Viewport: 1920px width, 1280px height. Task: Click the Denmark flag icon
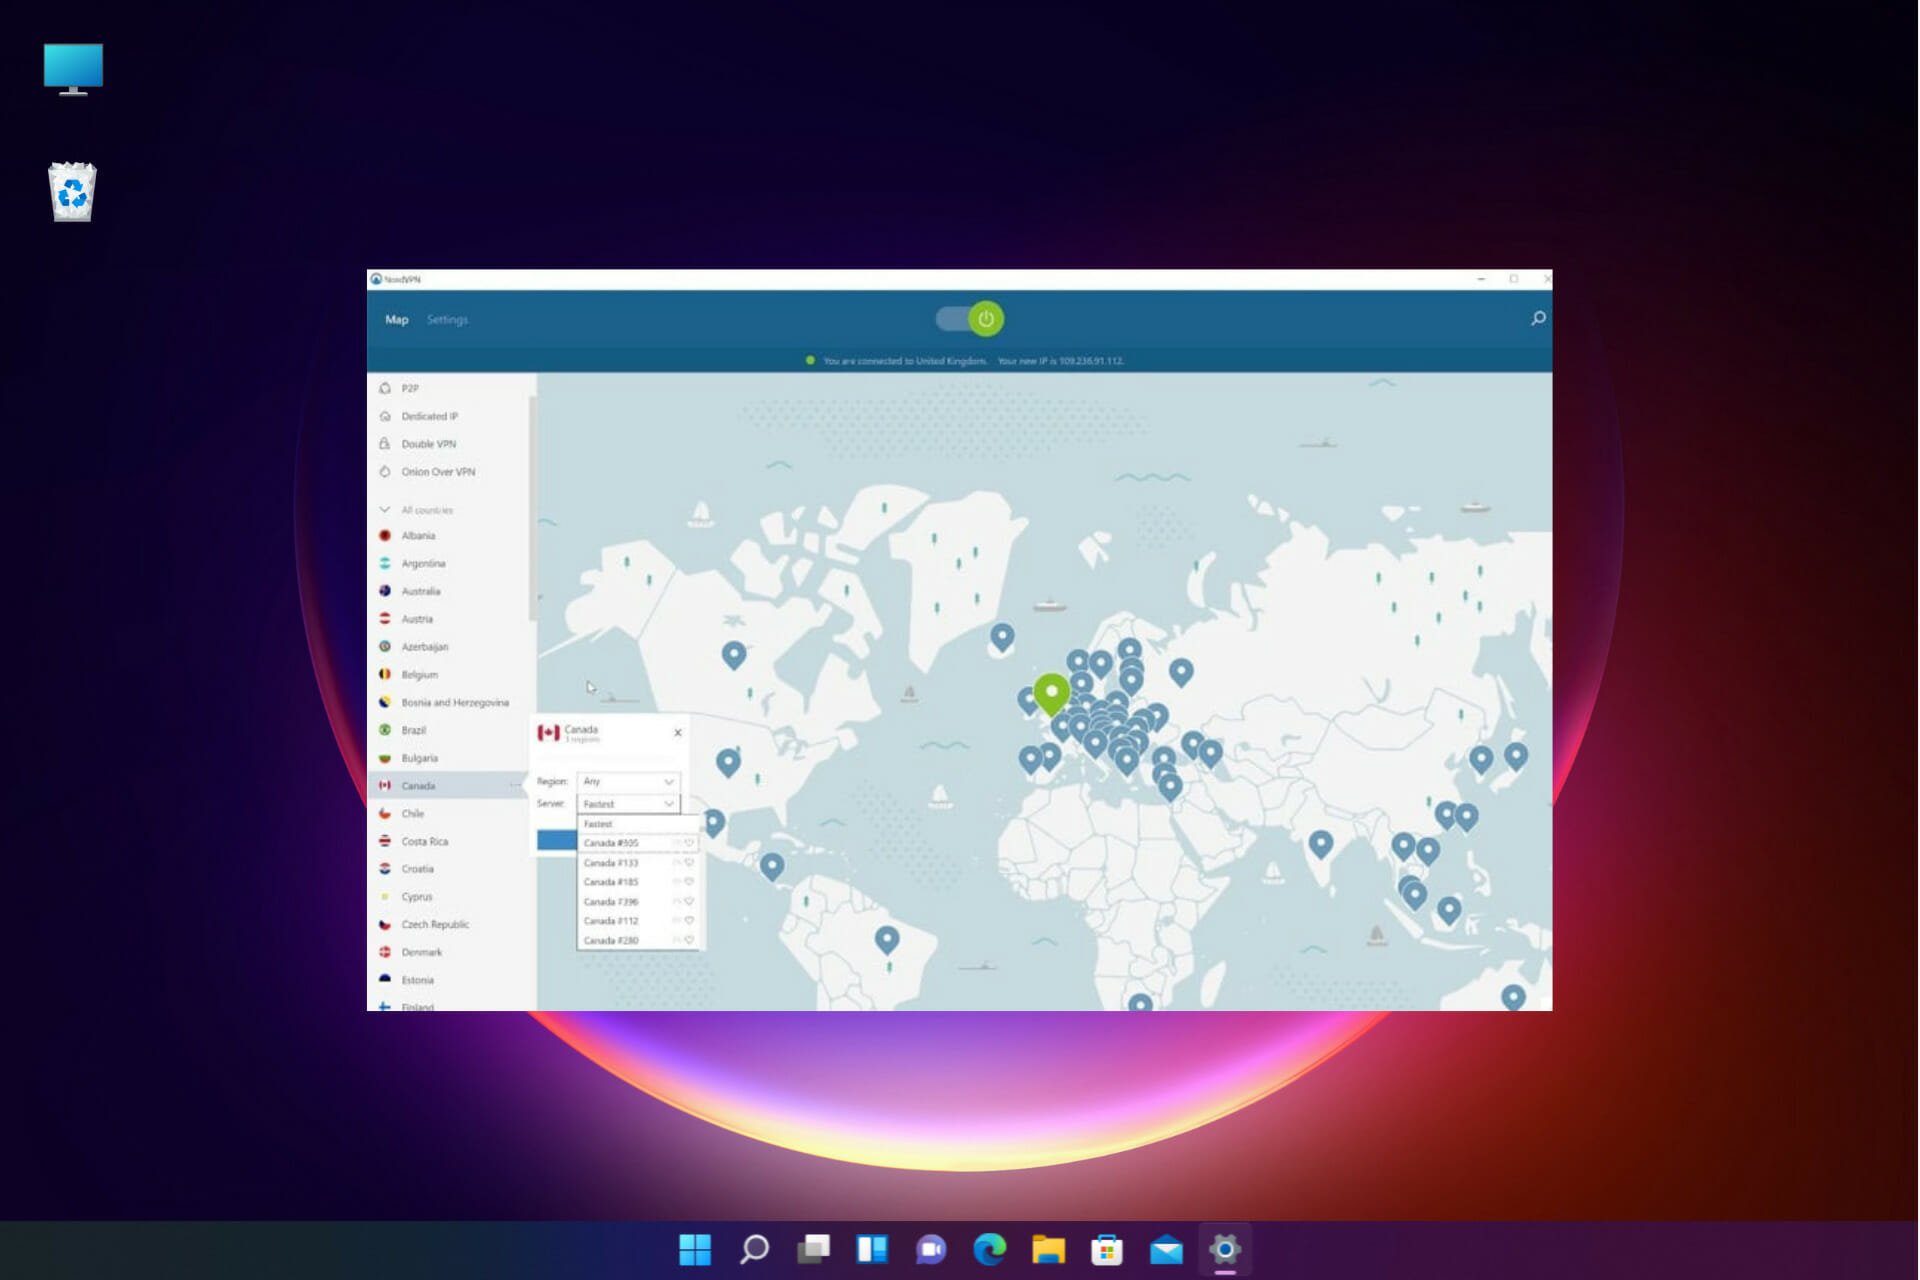(385, 952)
